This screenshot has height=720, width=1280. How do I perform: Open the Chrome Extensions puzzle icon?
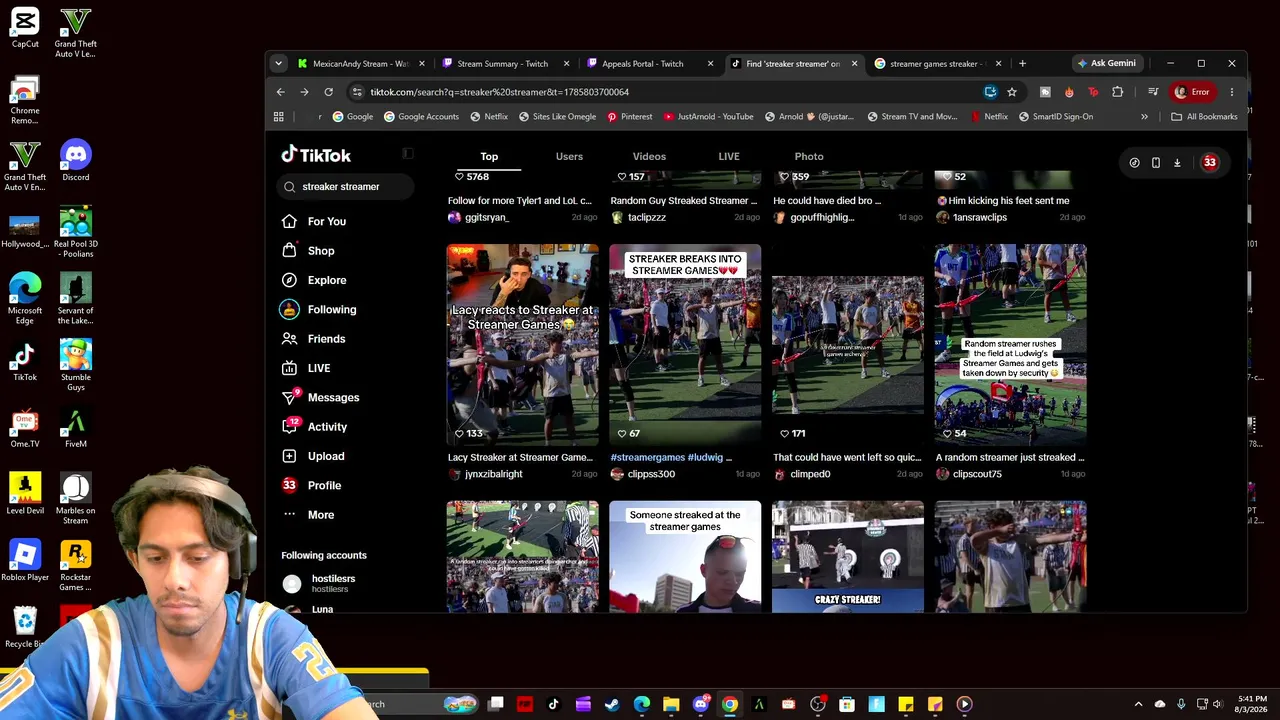coord(1118,92)
